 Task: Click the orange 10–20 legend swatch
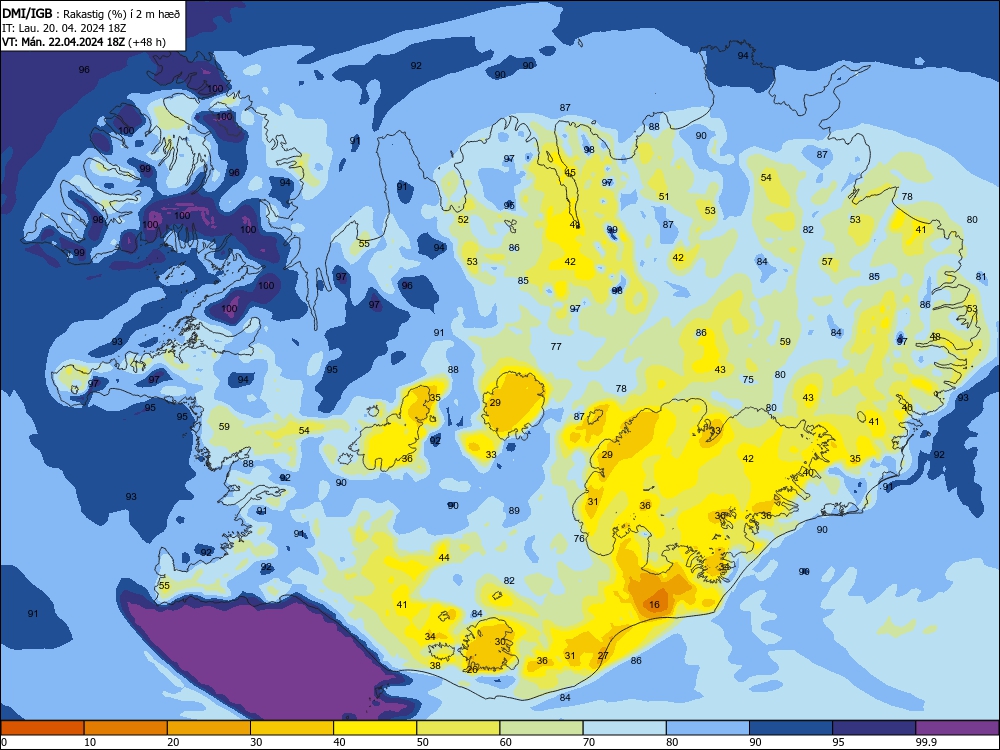(126, 728)
